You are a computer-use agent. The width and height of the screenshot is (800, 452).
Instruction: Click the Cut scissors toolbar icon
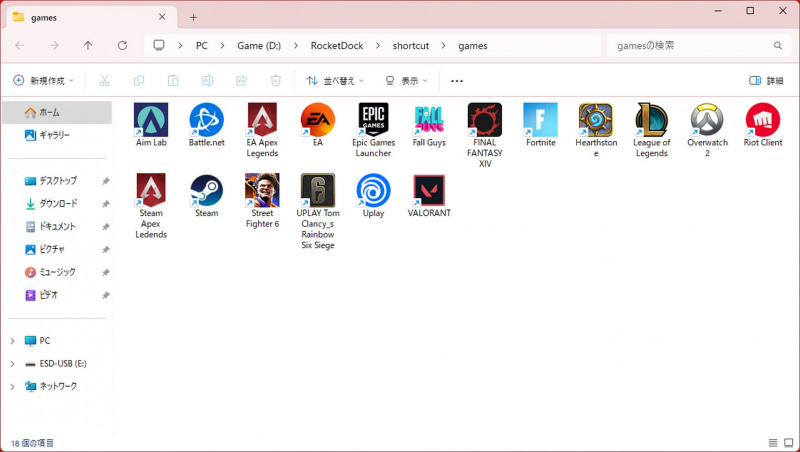click(105, 81)
